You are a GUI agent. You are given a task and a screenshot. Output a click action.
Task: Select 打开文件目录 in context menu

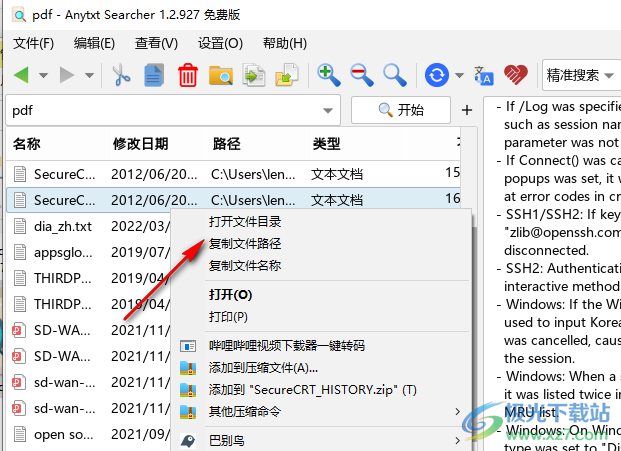(245, 222)
